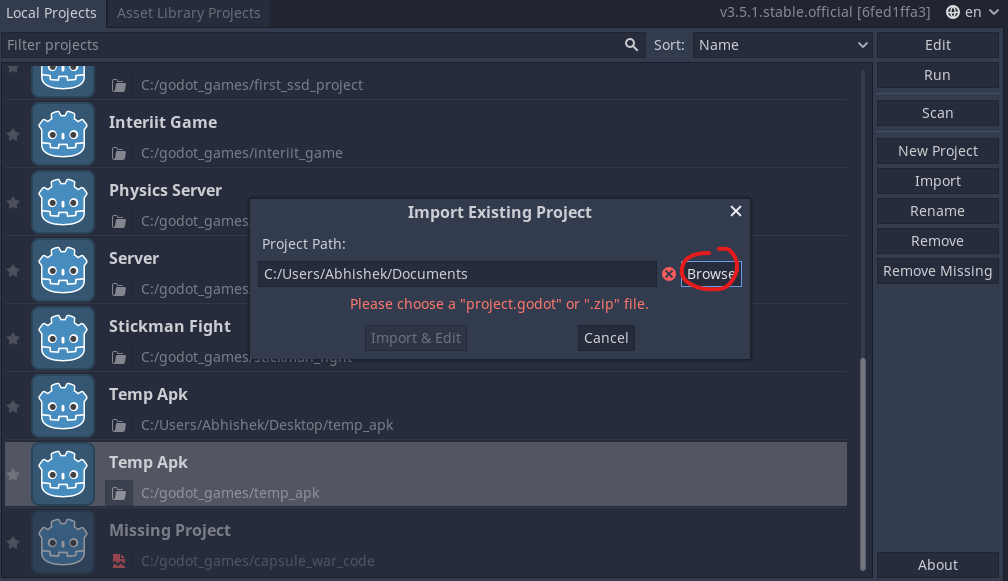This screenshot has height=581, width=1008.
Task: Favorite the Interiit Game project star
Action: coord(13,135)
